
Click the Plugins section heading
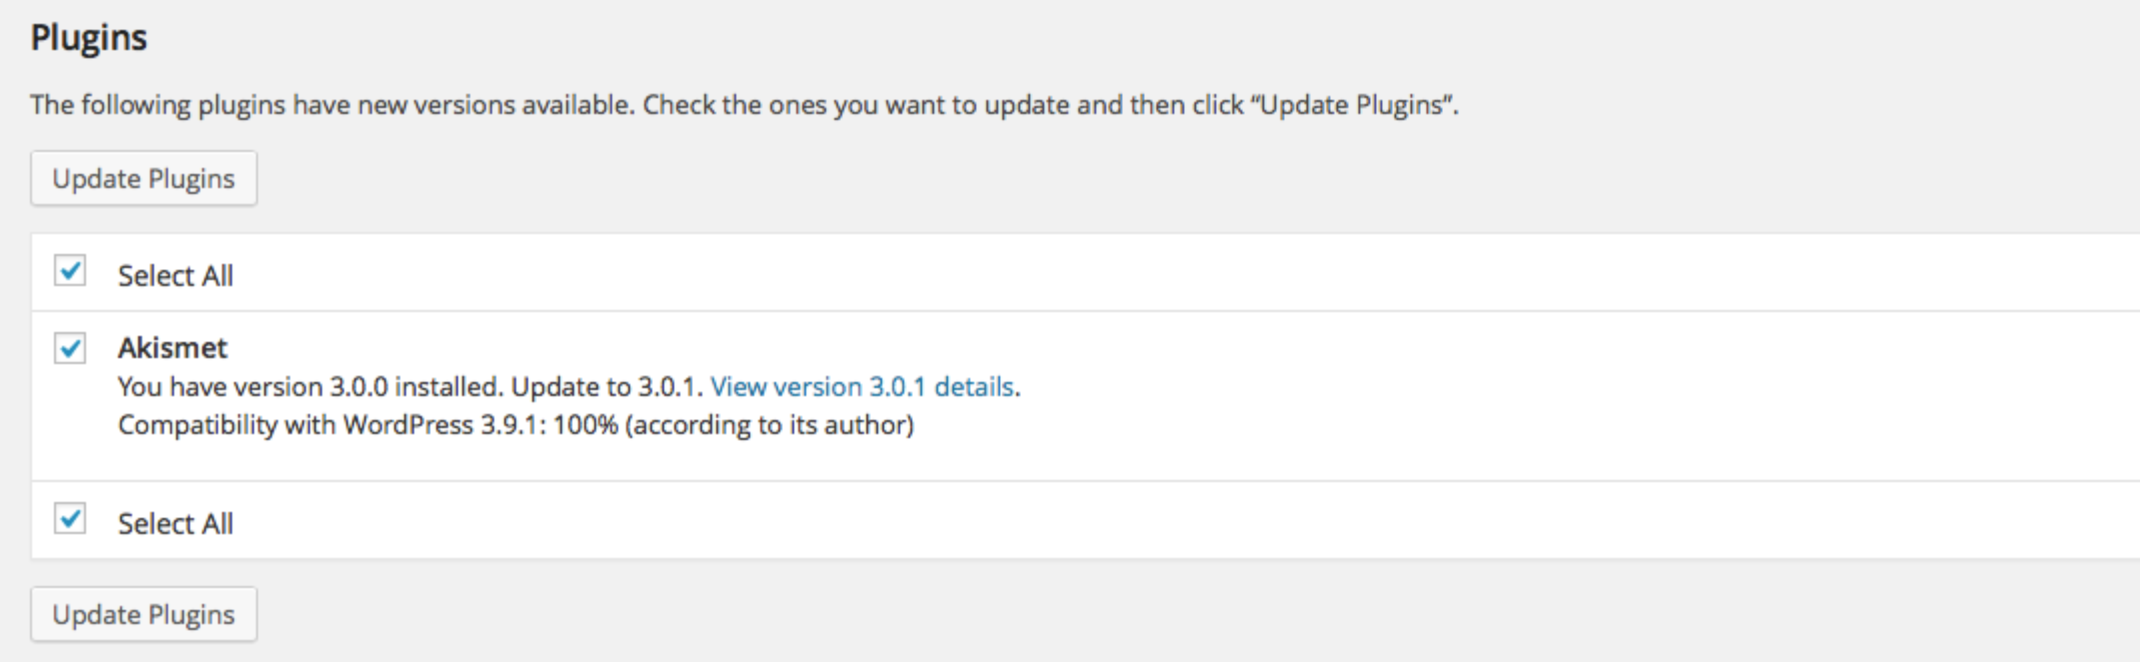pyautogui.click(x=89, y=38)
